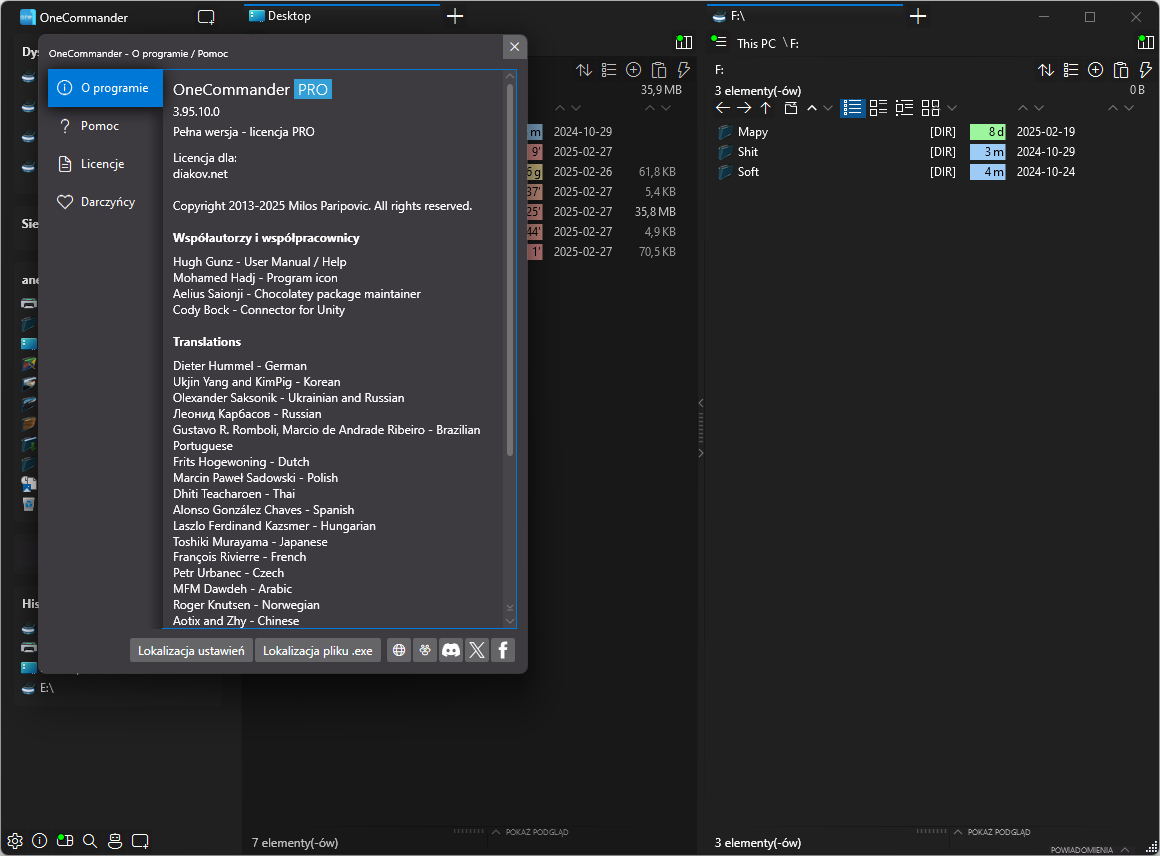Click the up chevron beside the folder tab icon
This screenshot has height=856, width=1160.
812,108
